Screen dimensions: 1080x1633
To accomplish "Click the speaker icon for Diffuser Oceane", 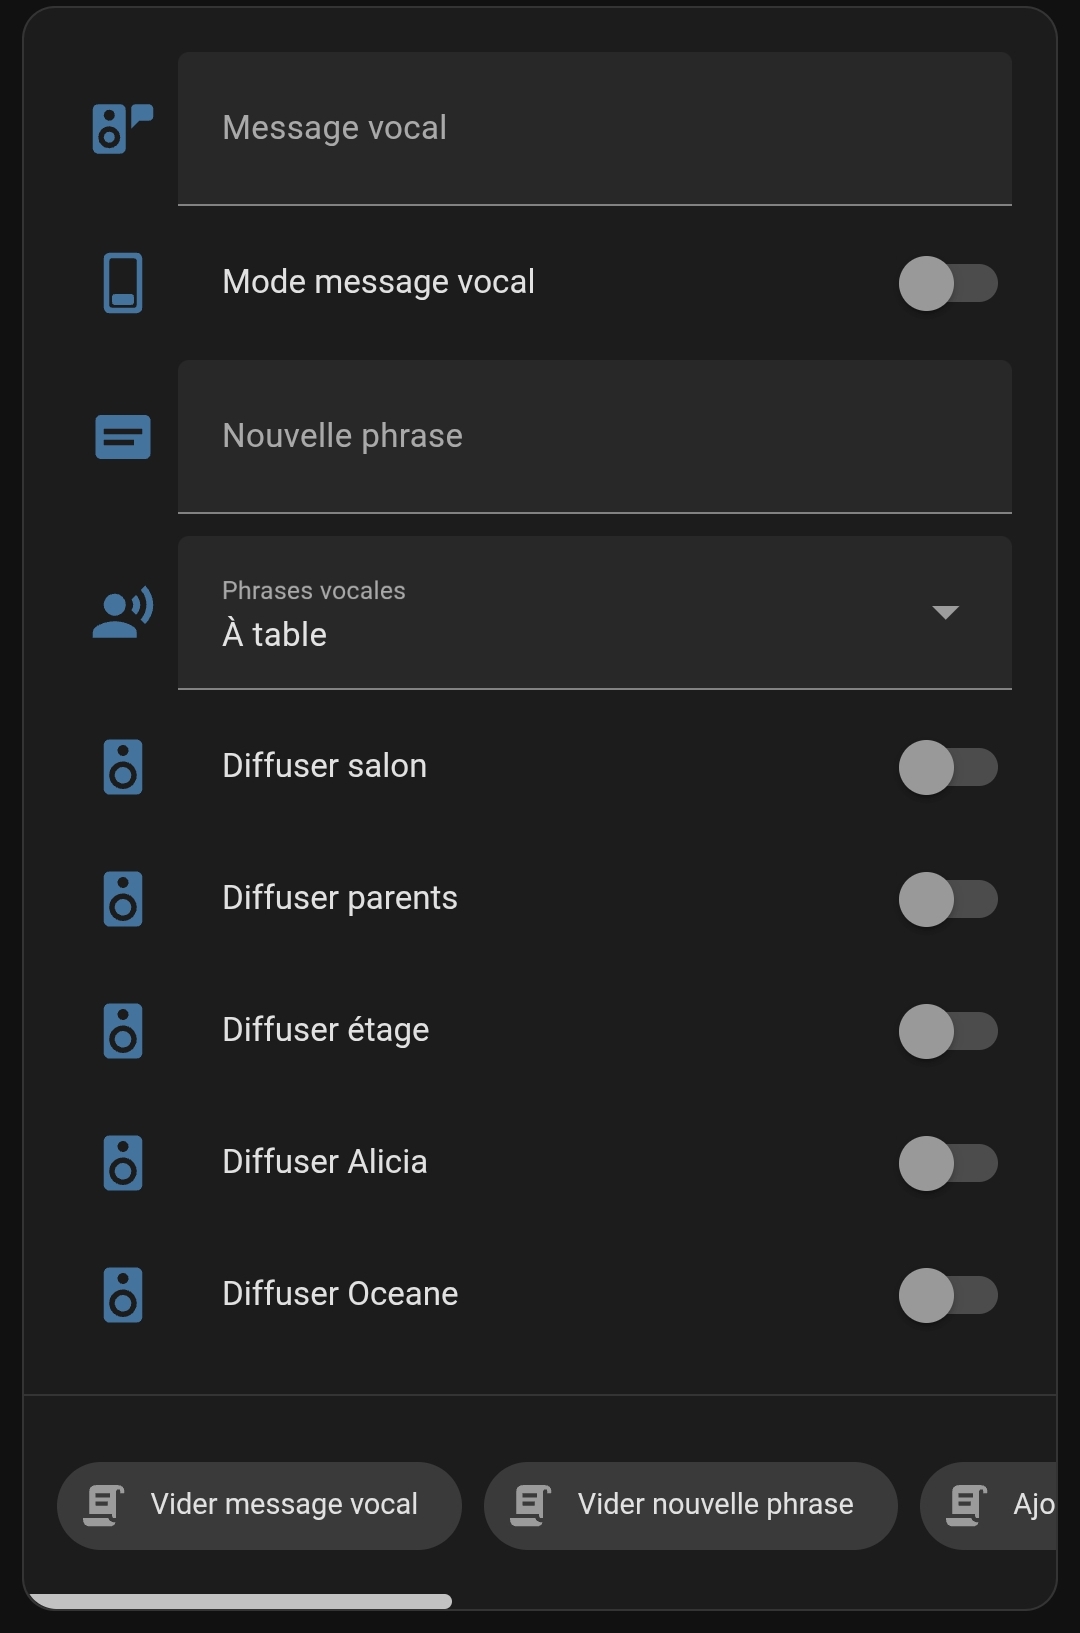I will click(x=123, y=1295).
